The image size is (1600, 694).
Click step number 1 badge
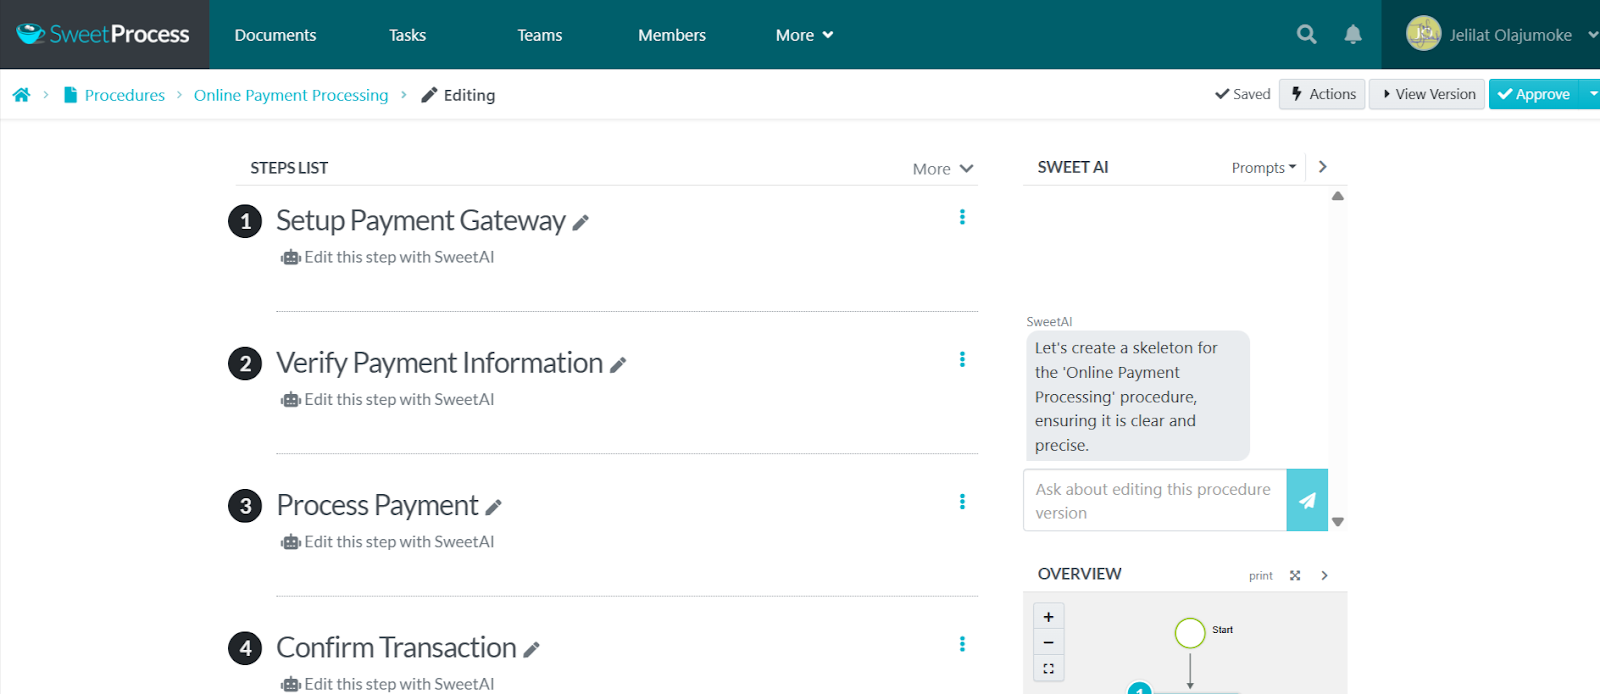point(245,221)
